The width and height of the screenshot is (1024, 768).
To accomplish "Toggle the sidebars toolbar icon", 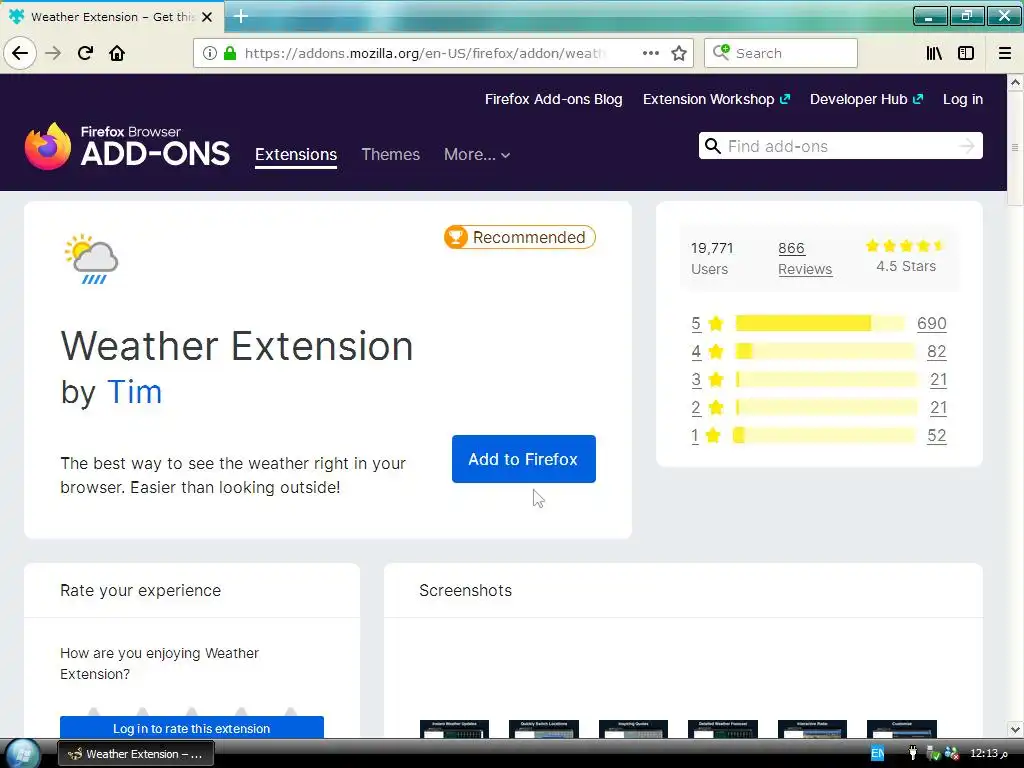I will pyautogui.click(x=966, y=53).
